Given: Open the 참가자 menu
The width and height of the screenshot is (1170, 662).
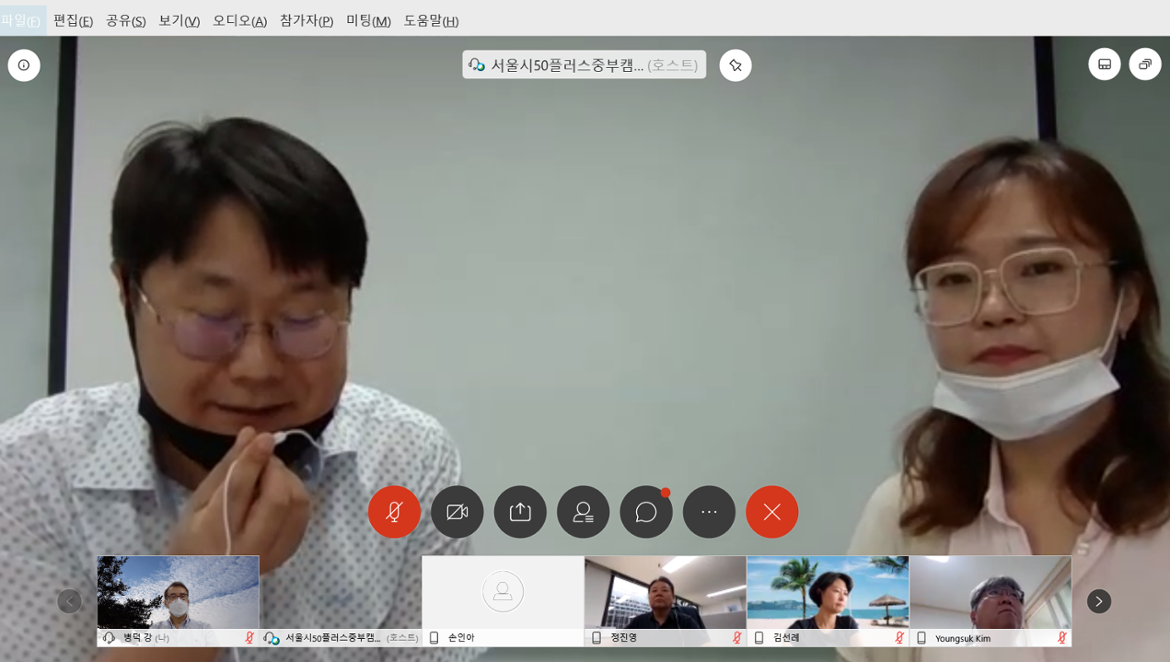Looking at the screenshot, I should 306,20.
